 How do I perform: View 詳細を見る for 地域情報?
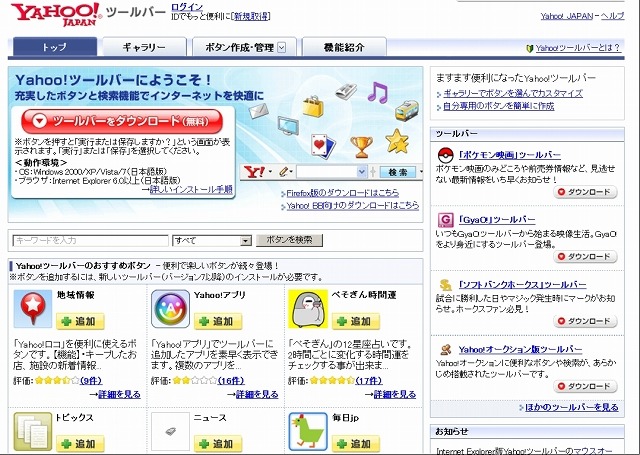pyautogui.click(x=119, y=395)
